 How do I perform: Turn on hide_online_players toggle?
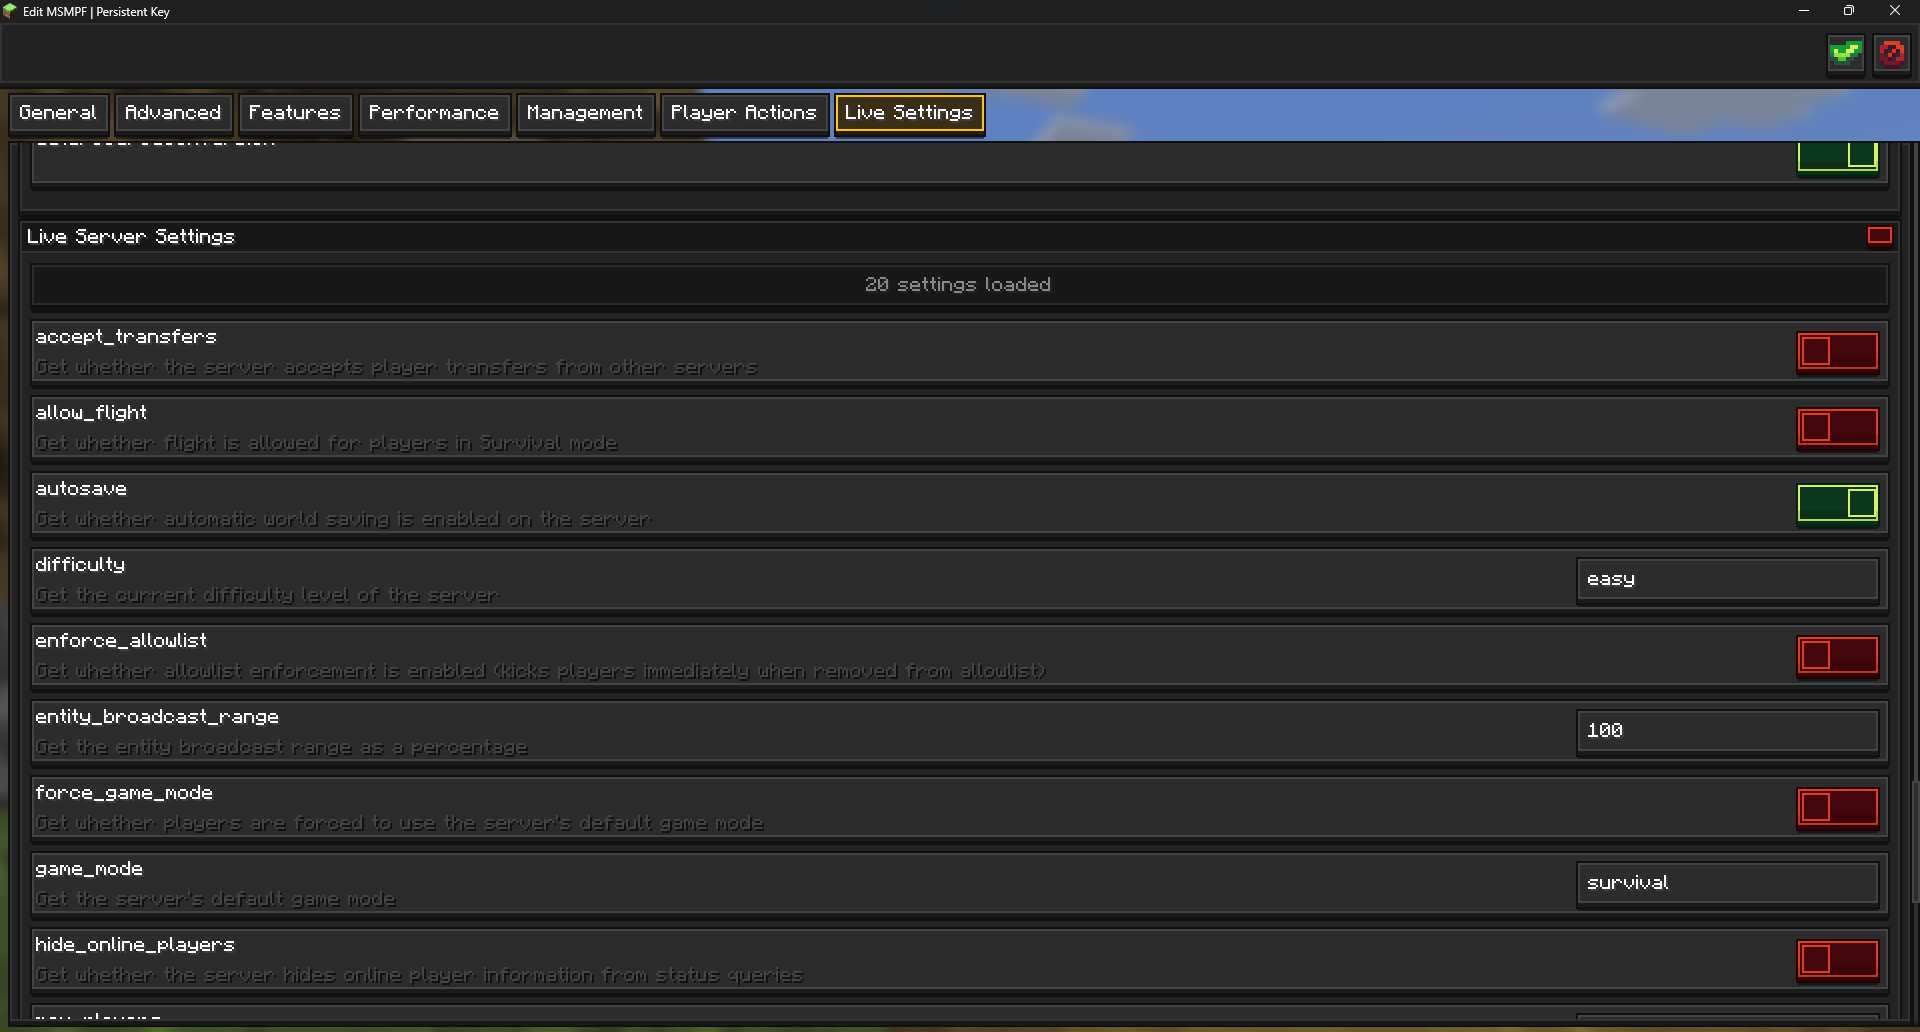[1838, 960]
